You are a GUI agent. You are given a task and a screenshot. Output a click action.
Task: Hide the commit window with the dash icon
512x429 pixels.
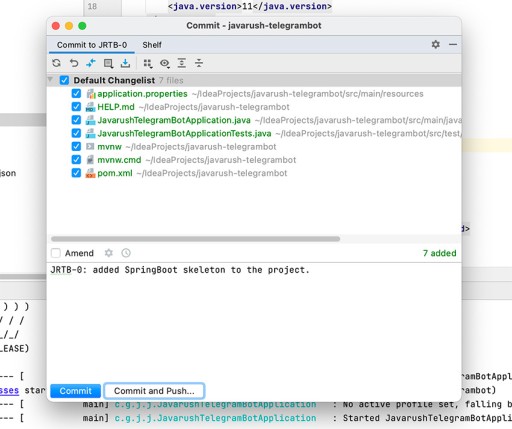click(453, 44)
